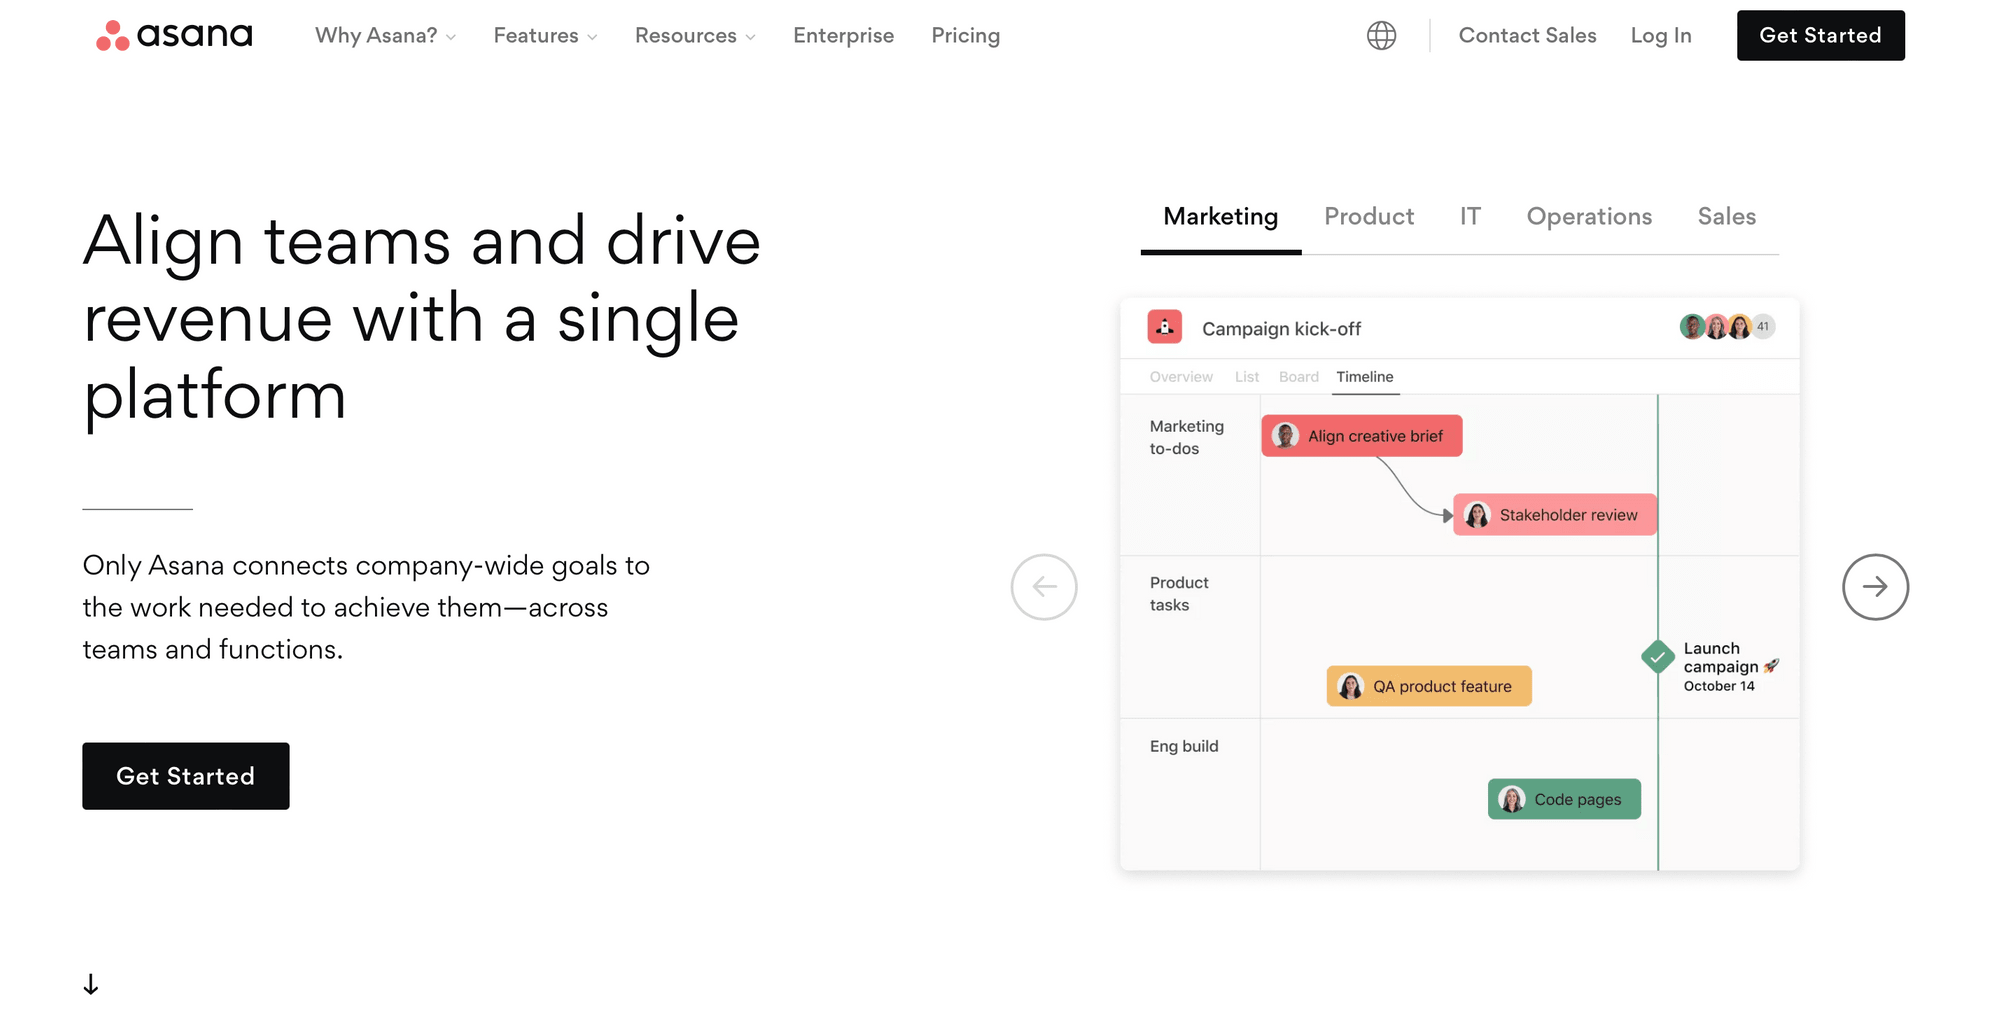
Task: Click Log In
Action: pyautogui.click(x=1660, y=36)
